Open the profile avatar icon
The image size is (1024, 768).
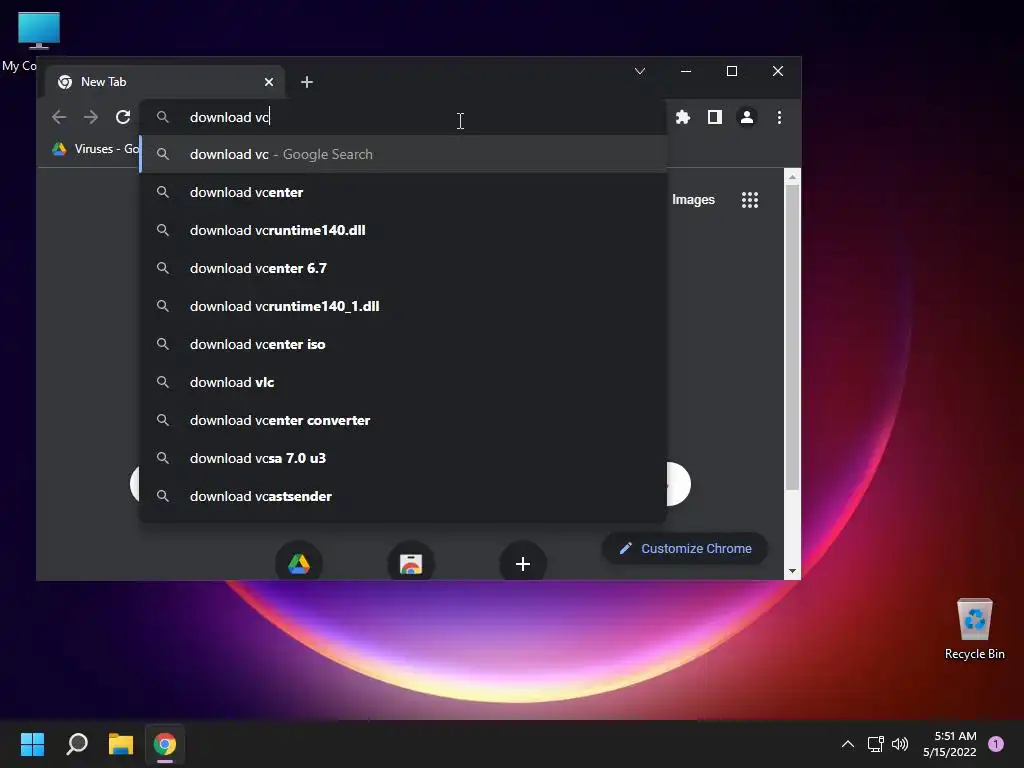click(746, 118)
